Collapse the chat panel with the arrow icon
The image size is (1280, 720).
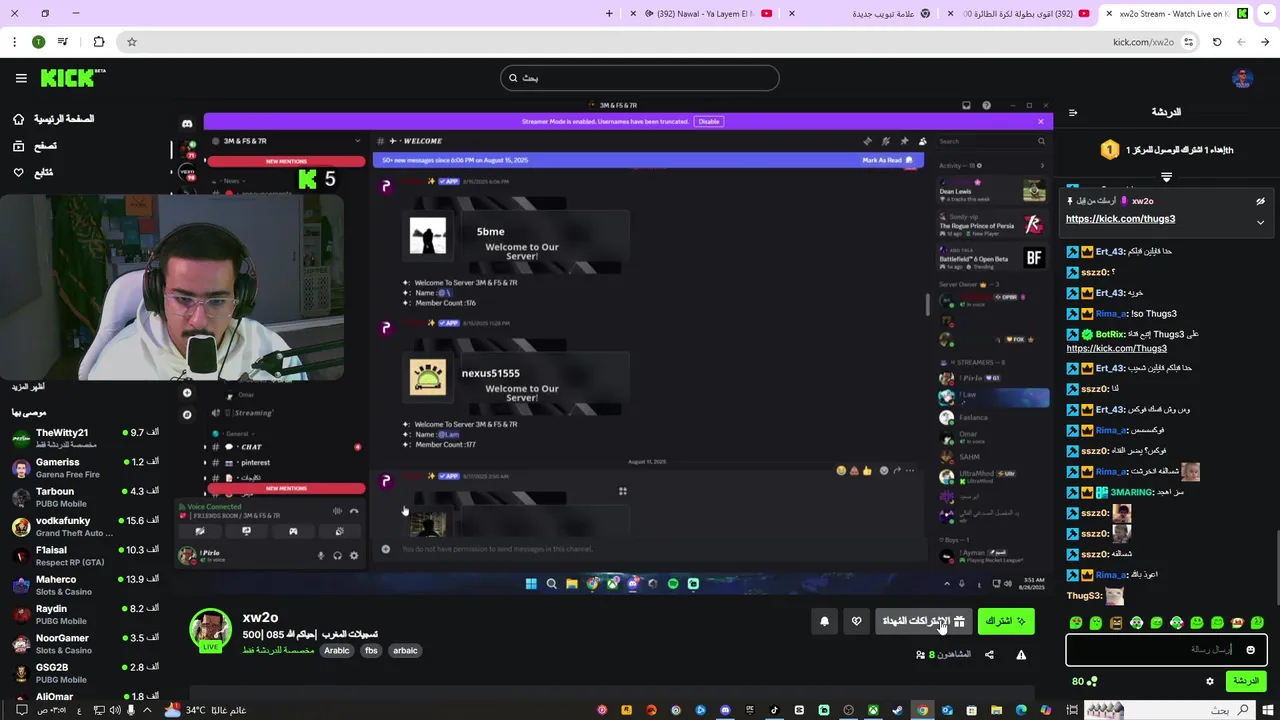click(1073, 113)
